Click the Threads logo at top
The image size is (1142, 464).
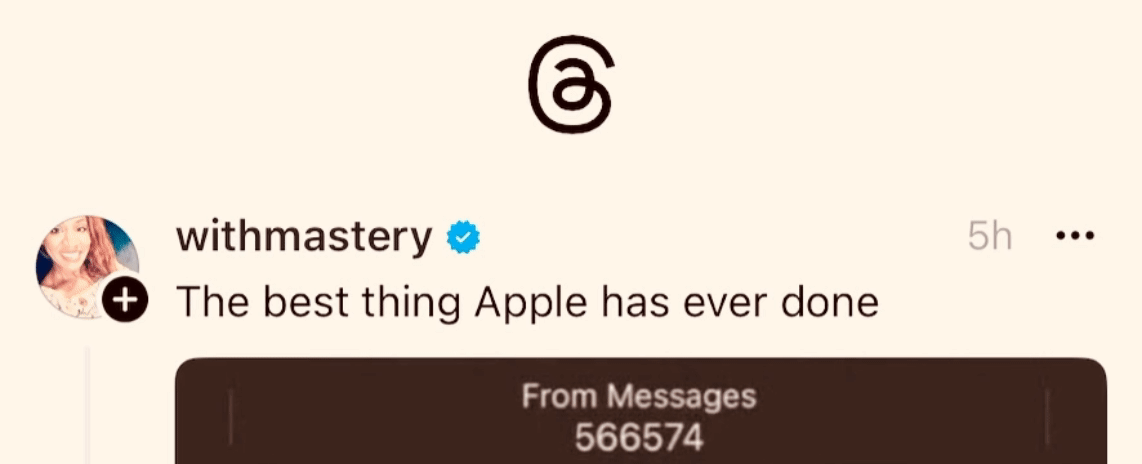(571, 84)
